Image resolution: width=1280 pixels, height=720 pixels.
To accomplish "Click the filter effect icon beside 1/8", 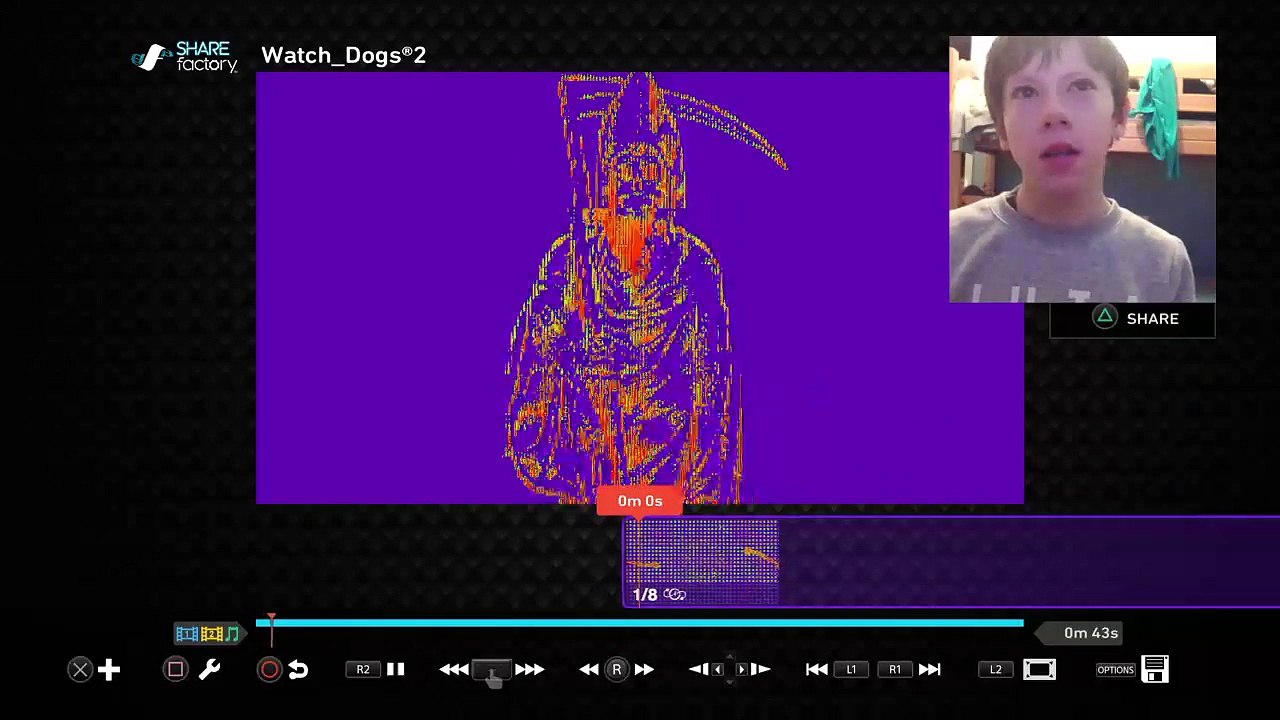I will 674,595.
